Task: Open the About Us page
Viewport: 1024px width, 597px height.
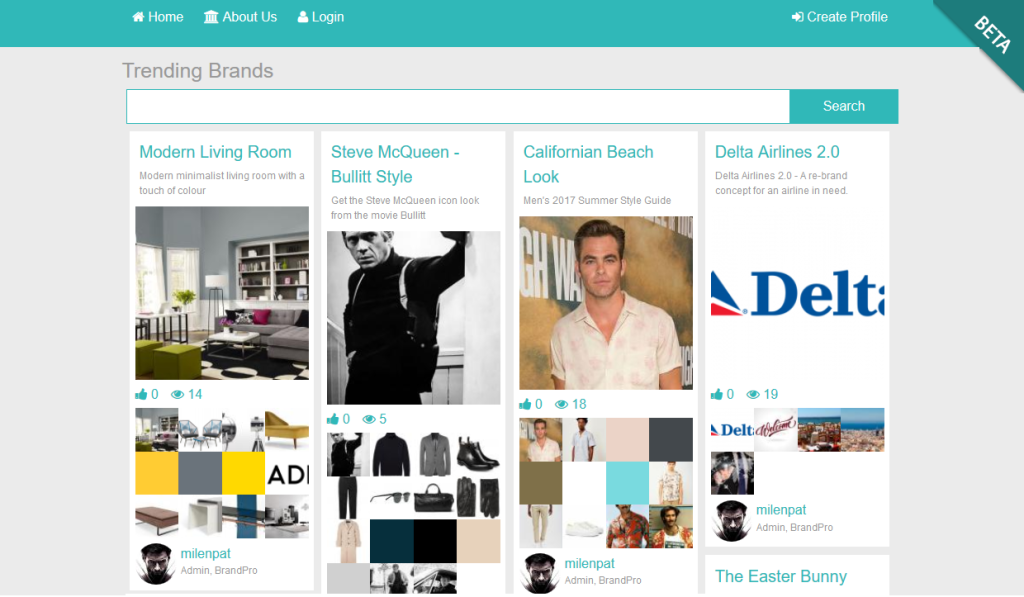Action: point(240,17)
